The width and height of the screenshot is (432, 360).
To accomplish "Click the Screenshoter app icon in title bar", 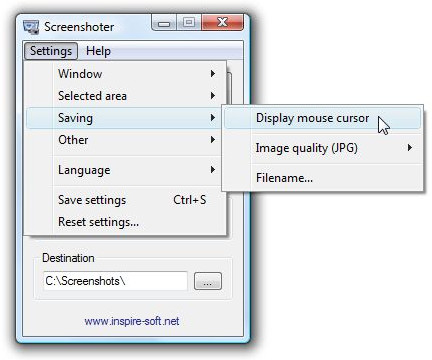I will [31, 27].
